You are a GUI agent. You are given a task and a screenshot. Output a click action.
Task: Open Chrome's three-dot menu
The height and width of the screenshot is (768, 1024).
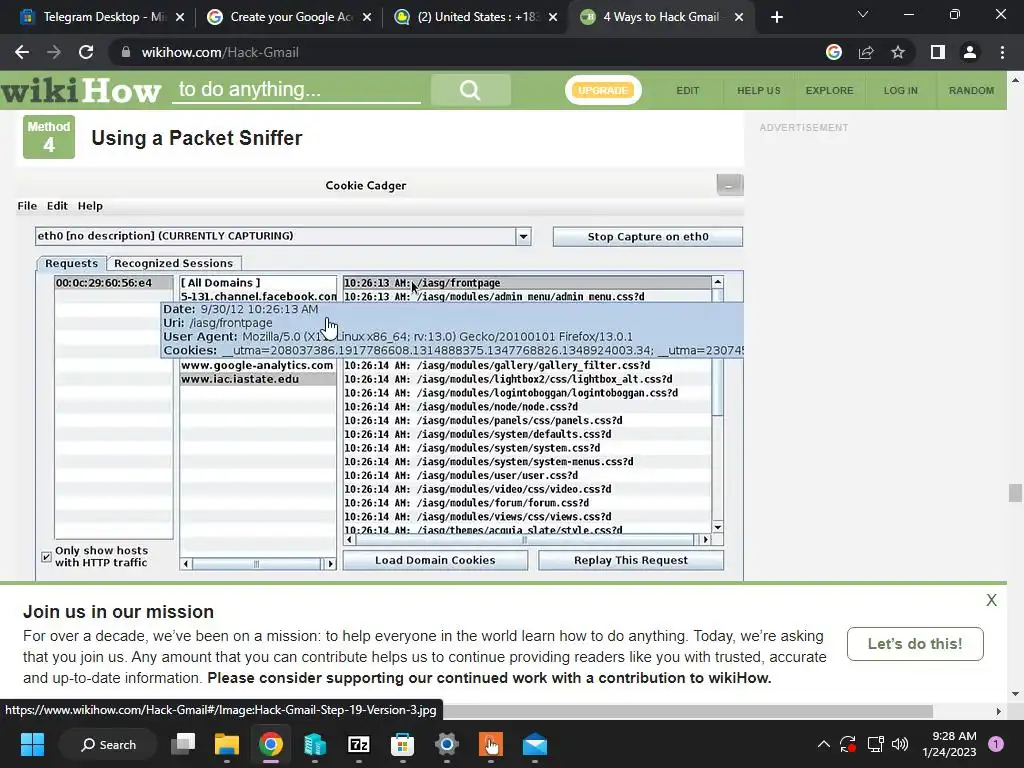pyautogui.click(x=1002, y=52)
